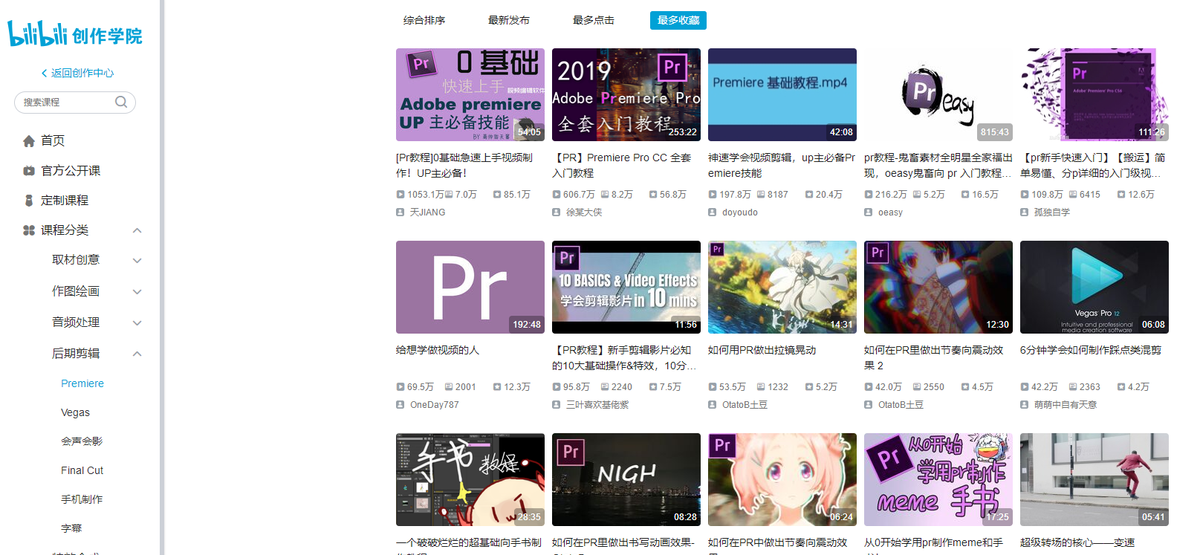Click author icon beside doyoudo
Image resolution: width=1200 pixels, height=555 pixels.
713,212
